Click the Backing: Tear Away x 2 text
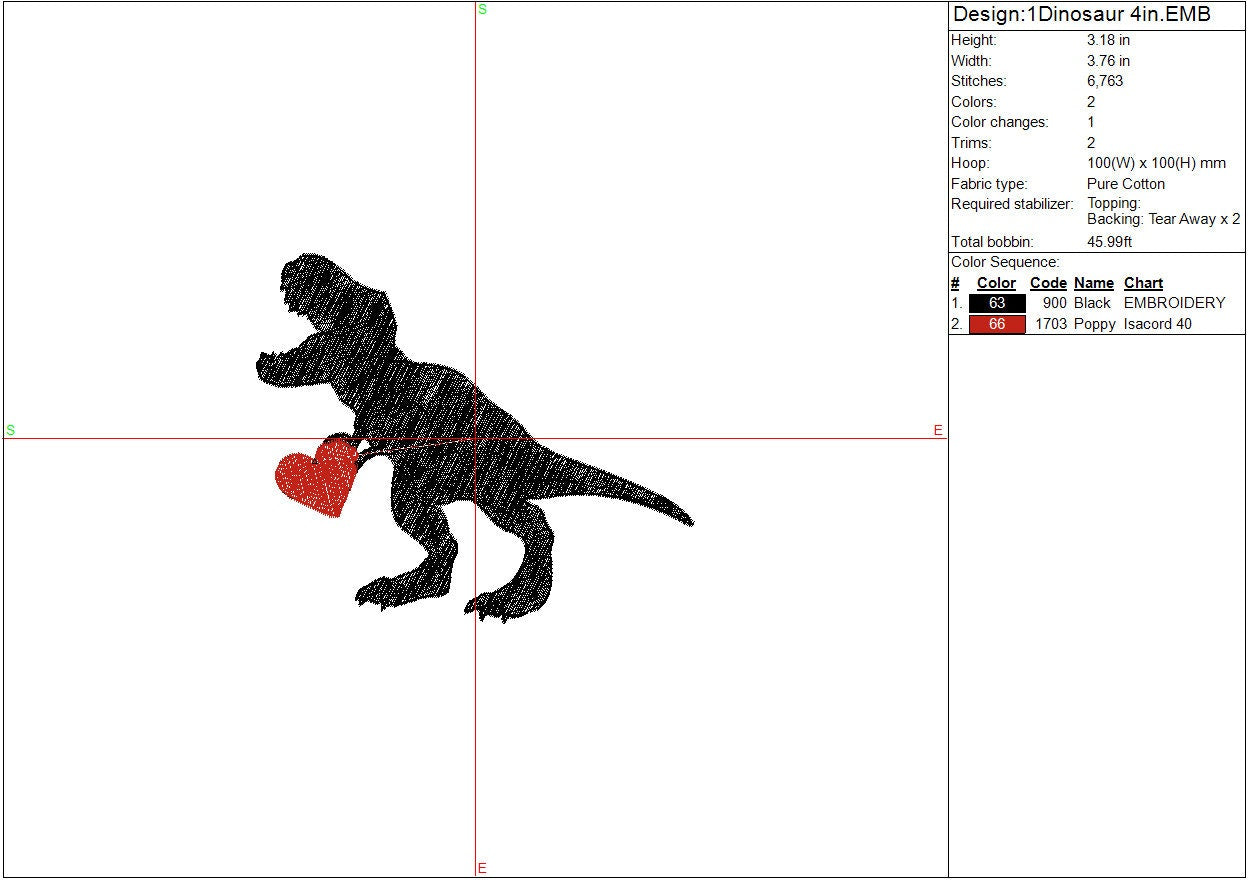This screenshot has height=880, width=1248. click(x=1163, y=219)
